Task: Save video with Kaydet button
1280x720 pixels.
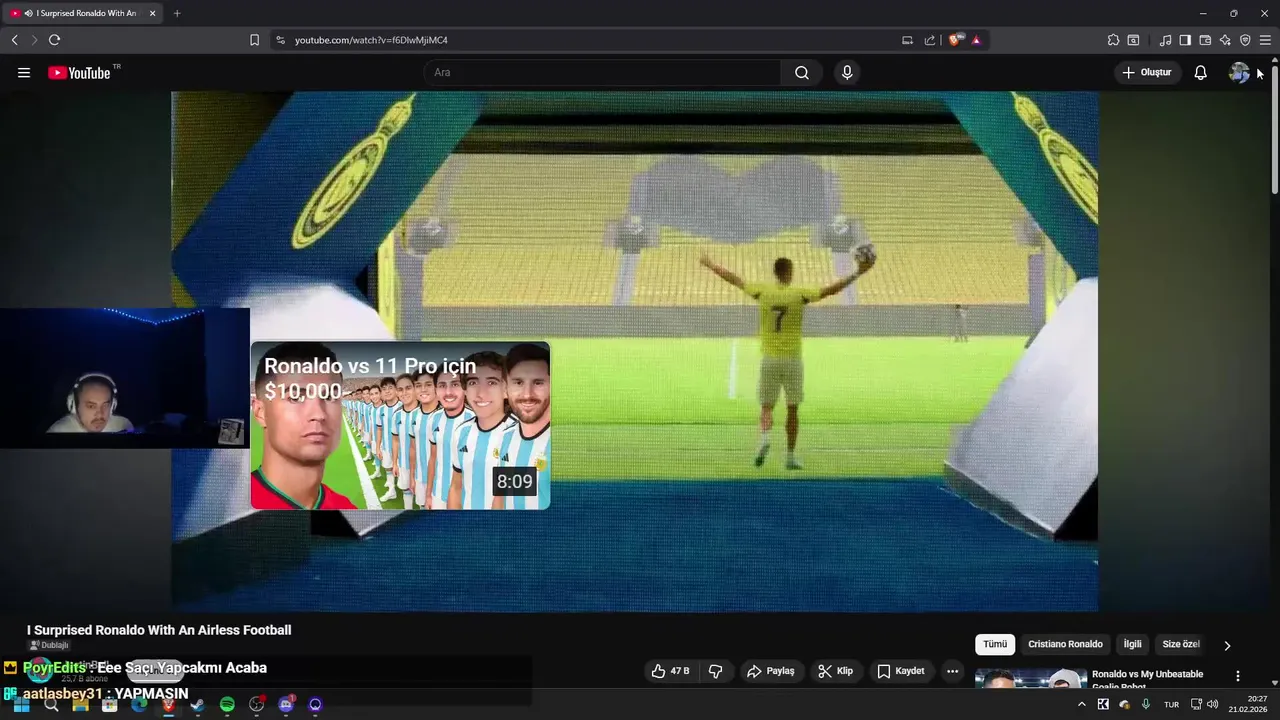Action: coord(901,671)
